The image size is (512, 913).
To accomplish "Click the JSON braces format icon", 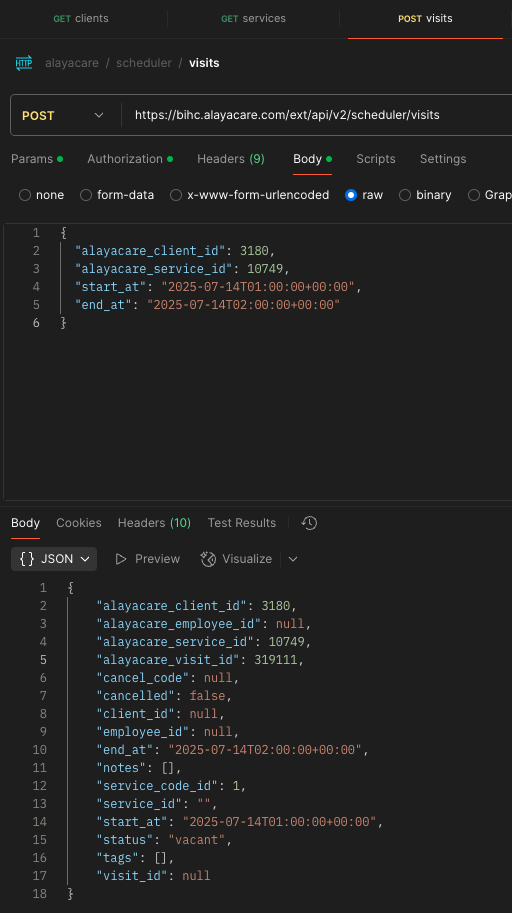I will pyautogui.click(x=27, y=559).
